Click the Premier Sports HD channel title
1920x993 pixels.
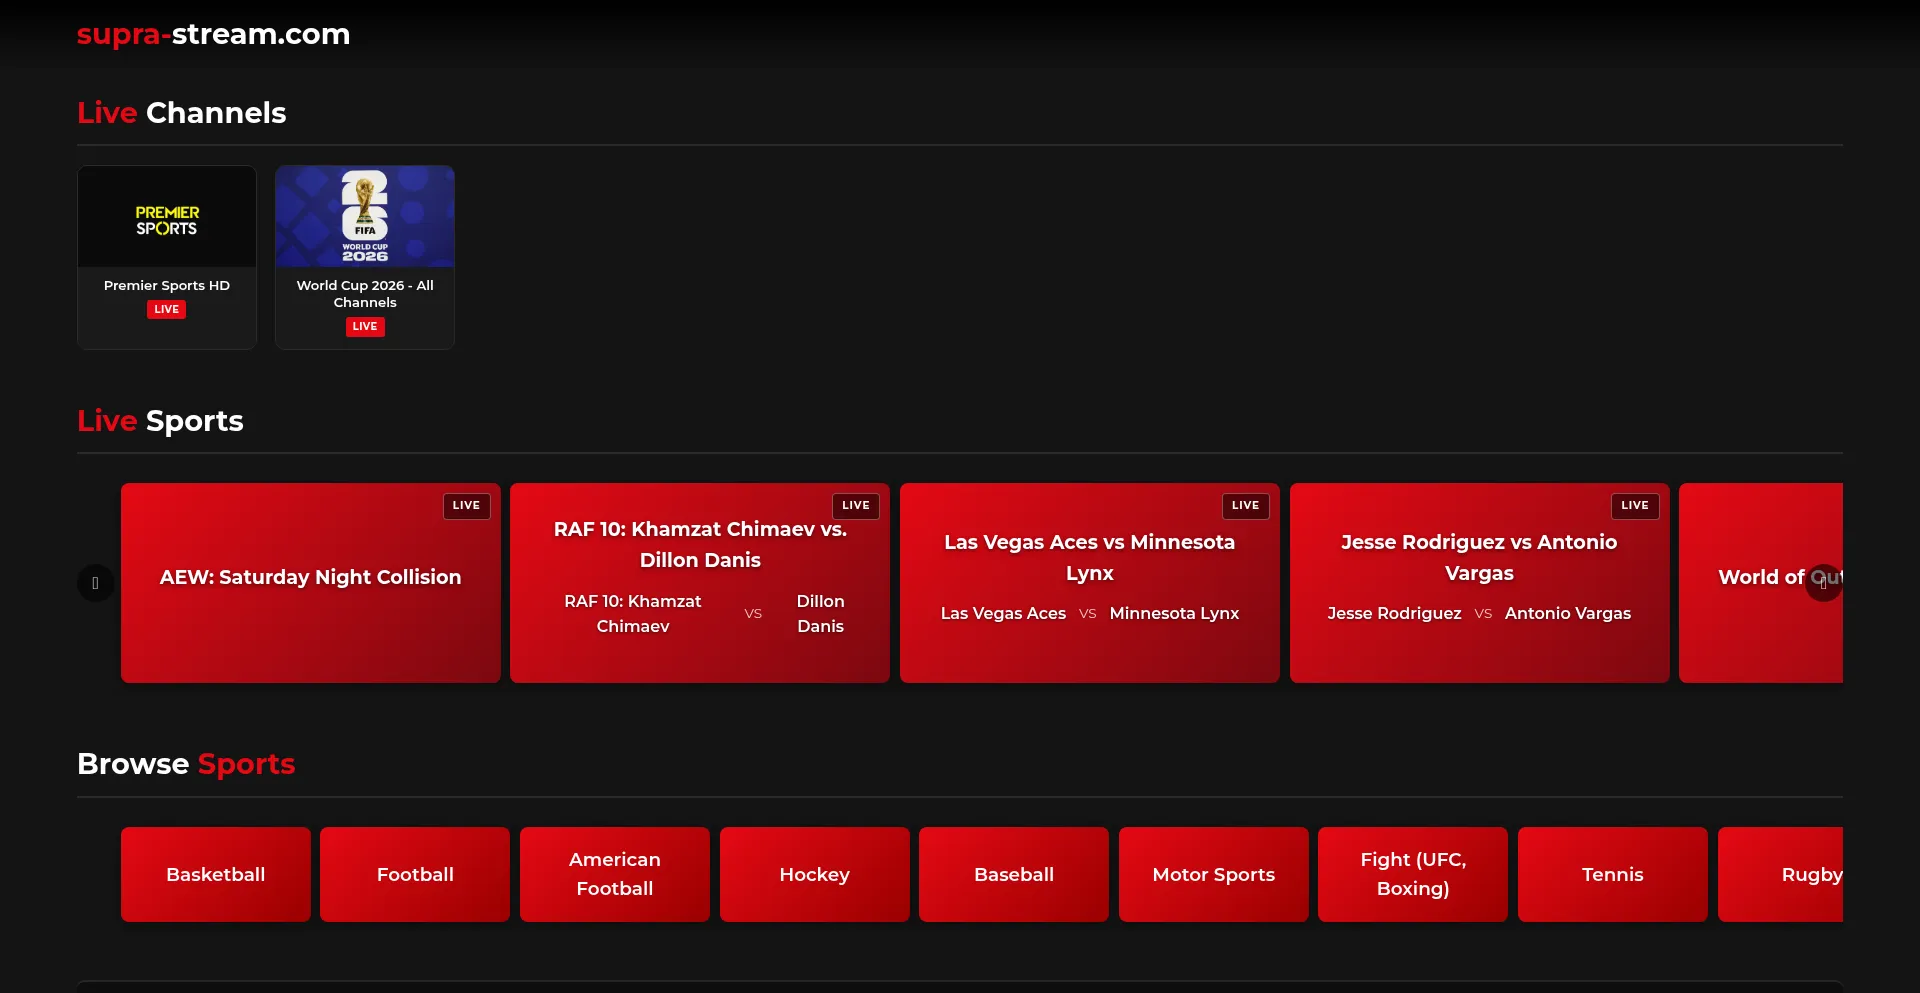coord(167,285)
